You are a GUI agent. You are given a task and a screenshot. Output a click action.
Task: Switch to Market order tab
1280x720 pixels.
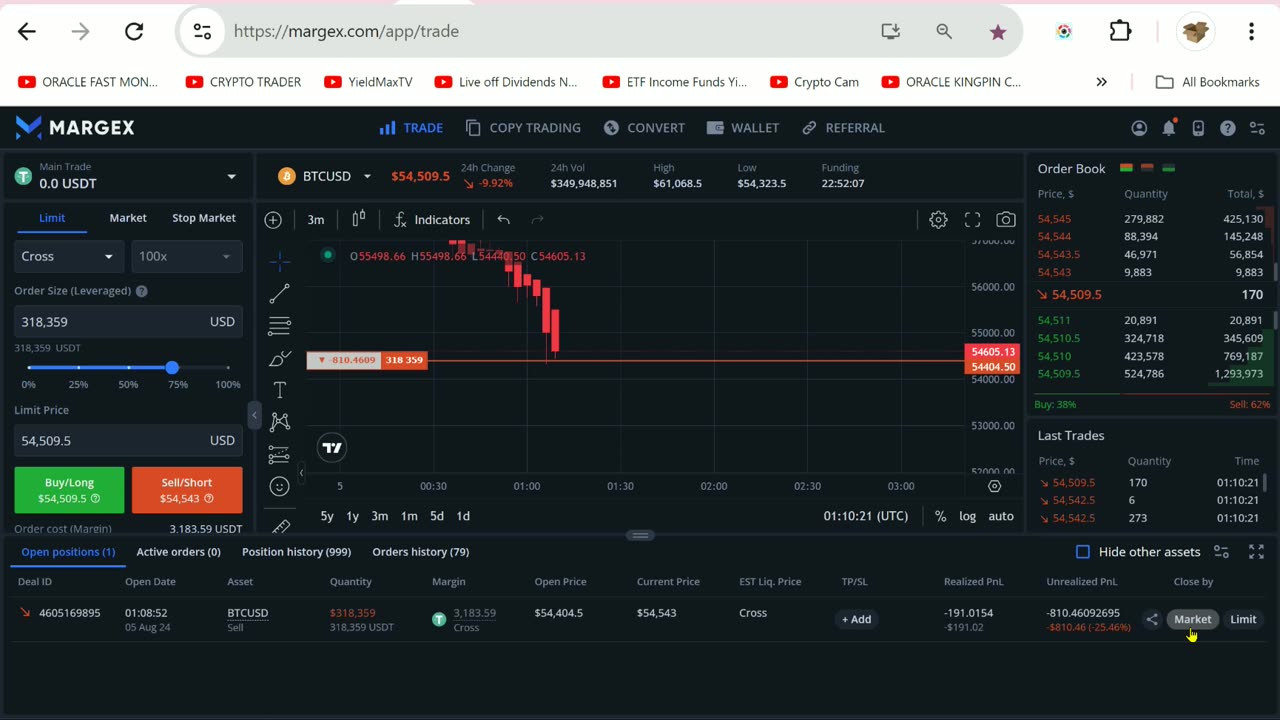128,218
